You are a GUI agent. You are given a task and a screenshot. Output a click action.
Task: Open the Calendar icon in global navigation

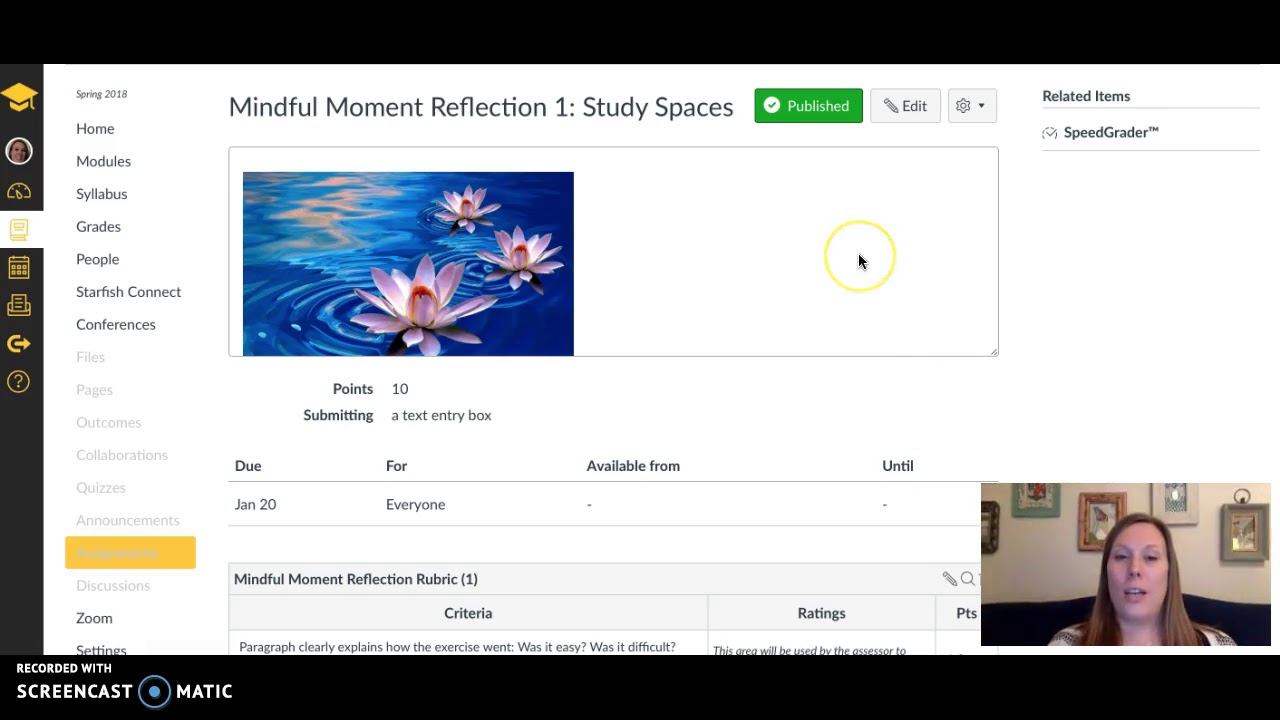pos(19,268)
